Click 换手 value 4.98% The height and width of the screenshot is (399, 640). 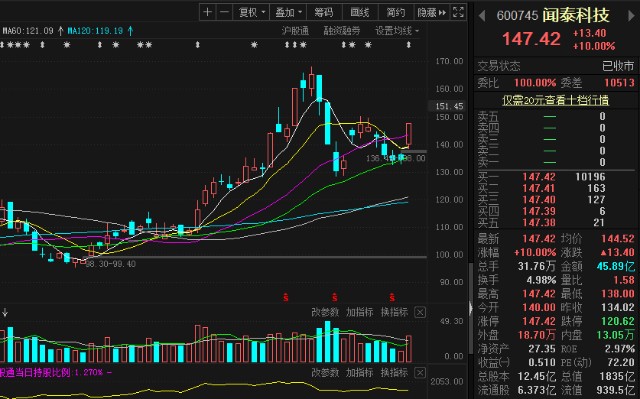pyautogui.click(x=541, y=280)
